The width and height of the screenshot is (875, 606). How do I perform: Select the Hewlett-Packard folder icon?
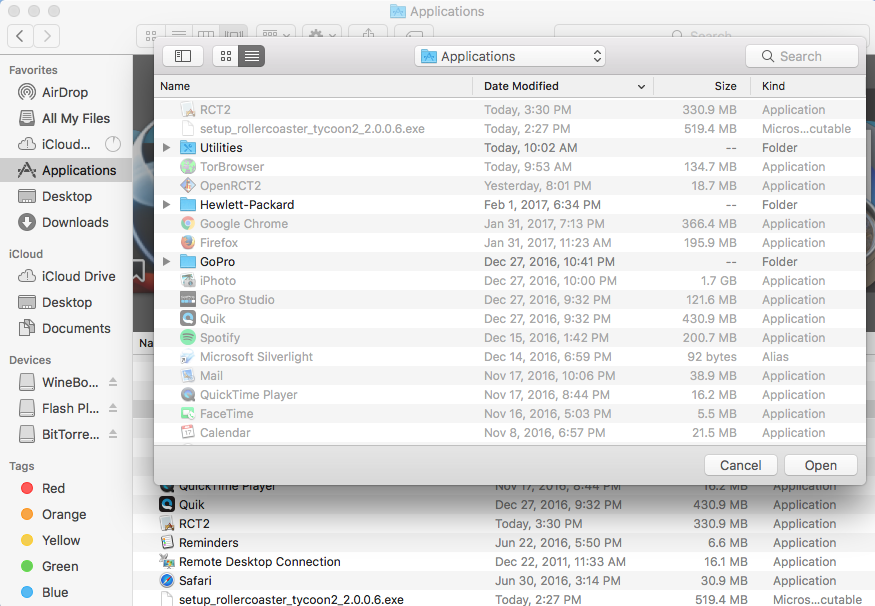tap(188, 204)
